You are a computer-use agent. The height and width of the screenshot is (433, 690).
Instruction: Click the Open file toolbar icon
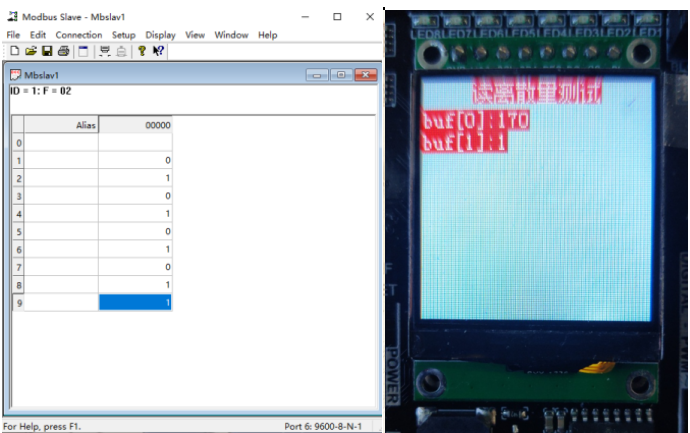(31, 51)
